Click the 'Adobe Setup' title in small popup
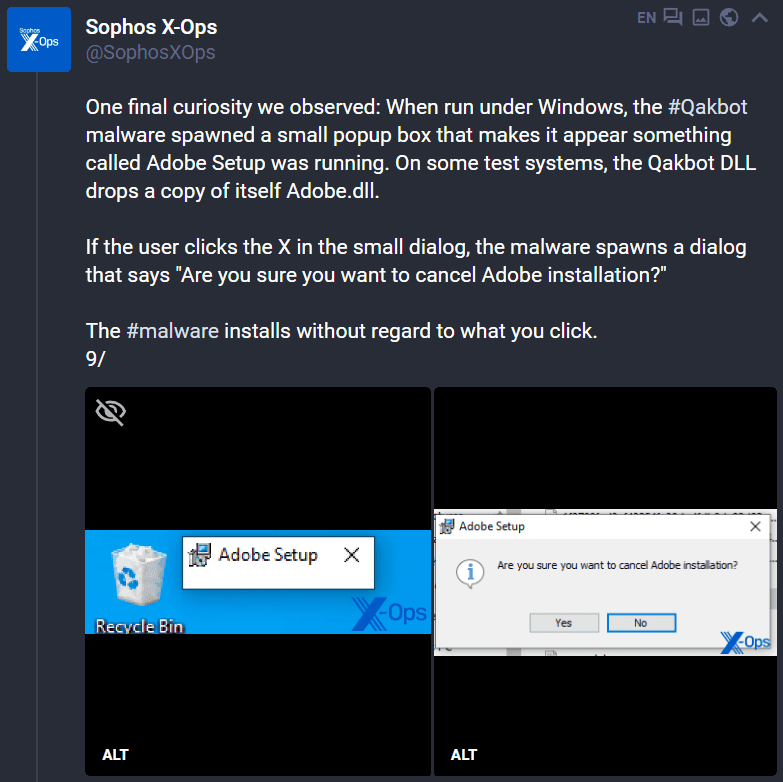The width and height of the screenshot is (783, 782). [268, 555]
